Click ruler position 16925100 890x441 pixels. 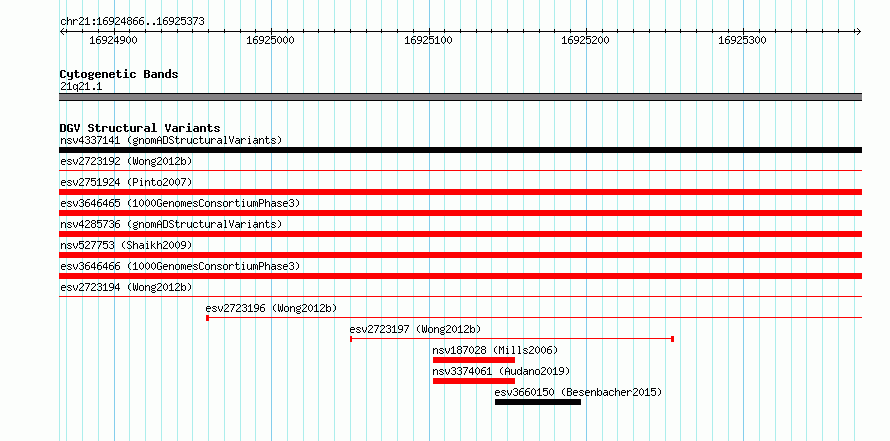click(x=428, y=40)
